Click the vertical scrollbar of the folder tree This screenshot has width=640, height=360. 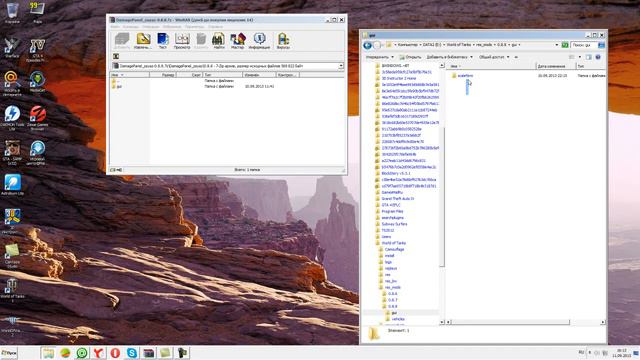442,198
